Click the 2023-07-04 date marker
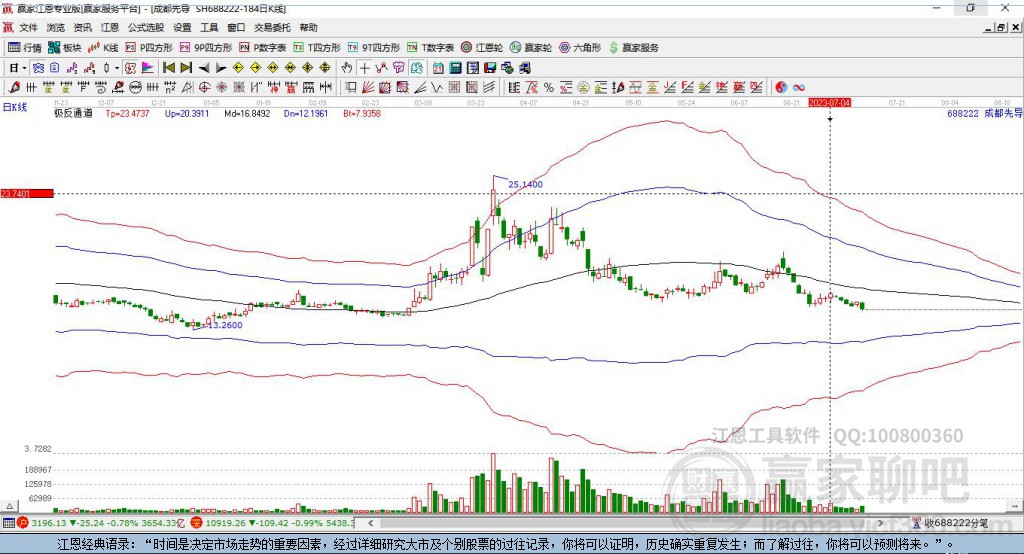The image size is (1024, 554). 829,103
